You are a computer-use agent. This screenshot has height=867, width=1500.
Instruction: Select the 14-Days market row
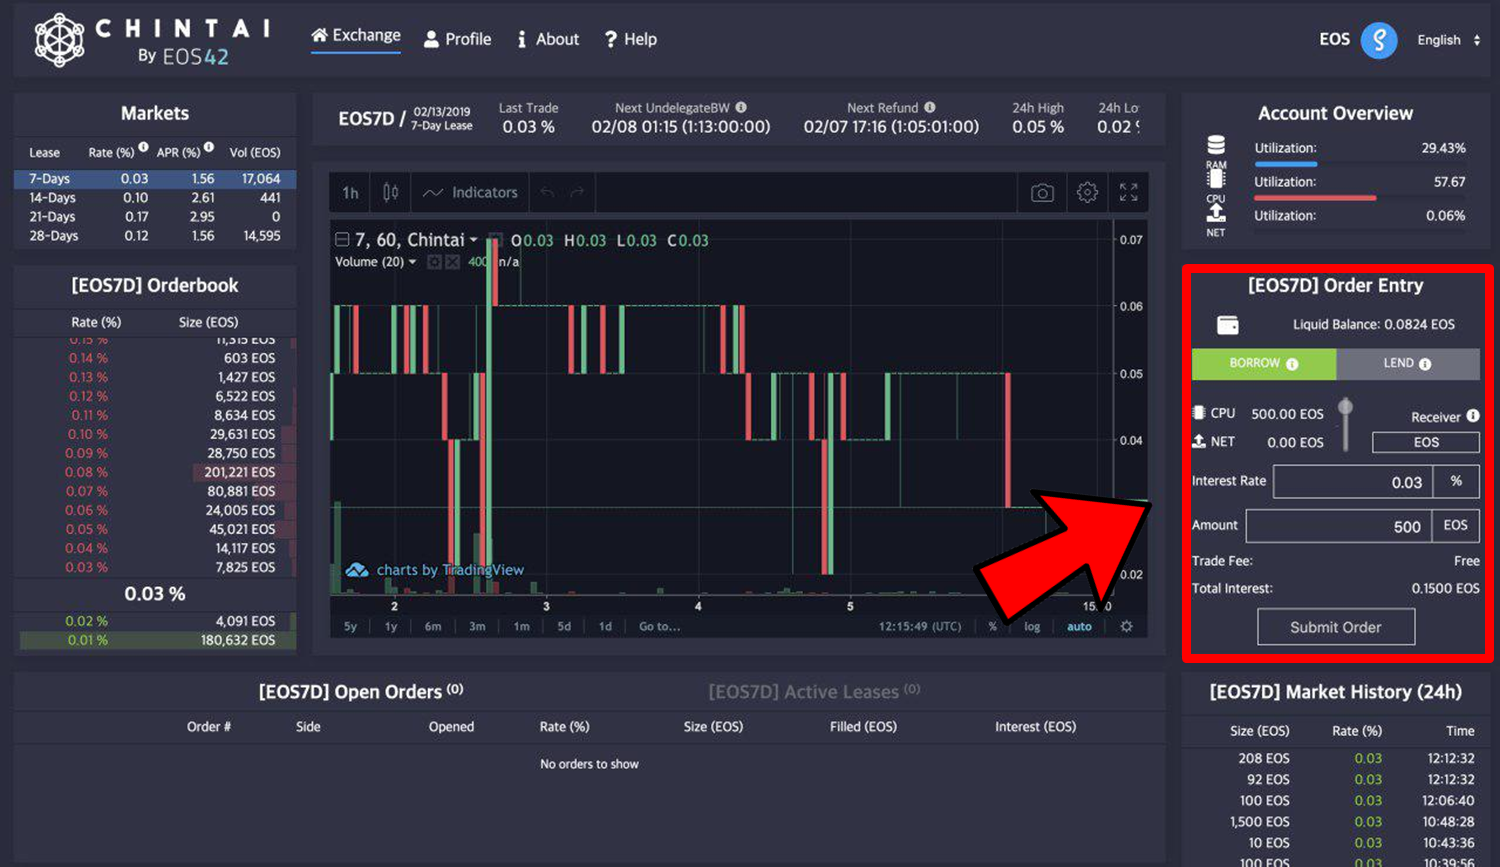point(155,198)
